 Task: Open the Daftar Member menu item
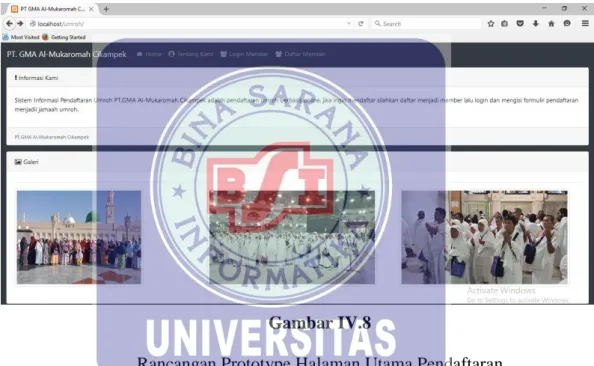coord(300,54)
